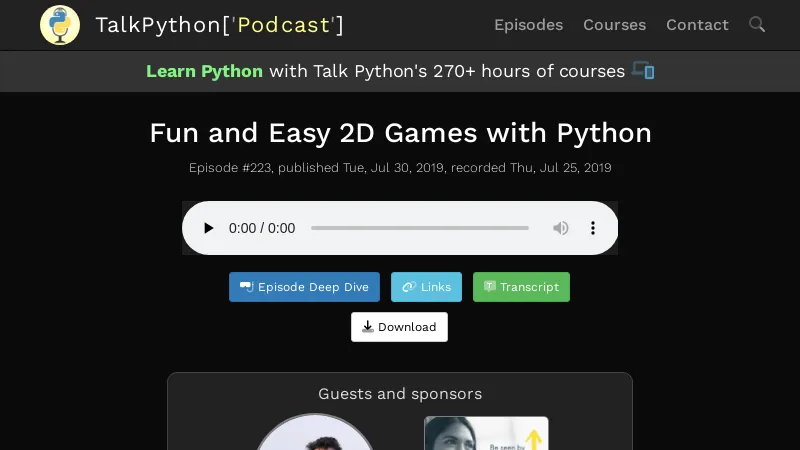Open the Courses menu item
Screen dimensions: 800x450
pos(614,25)
